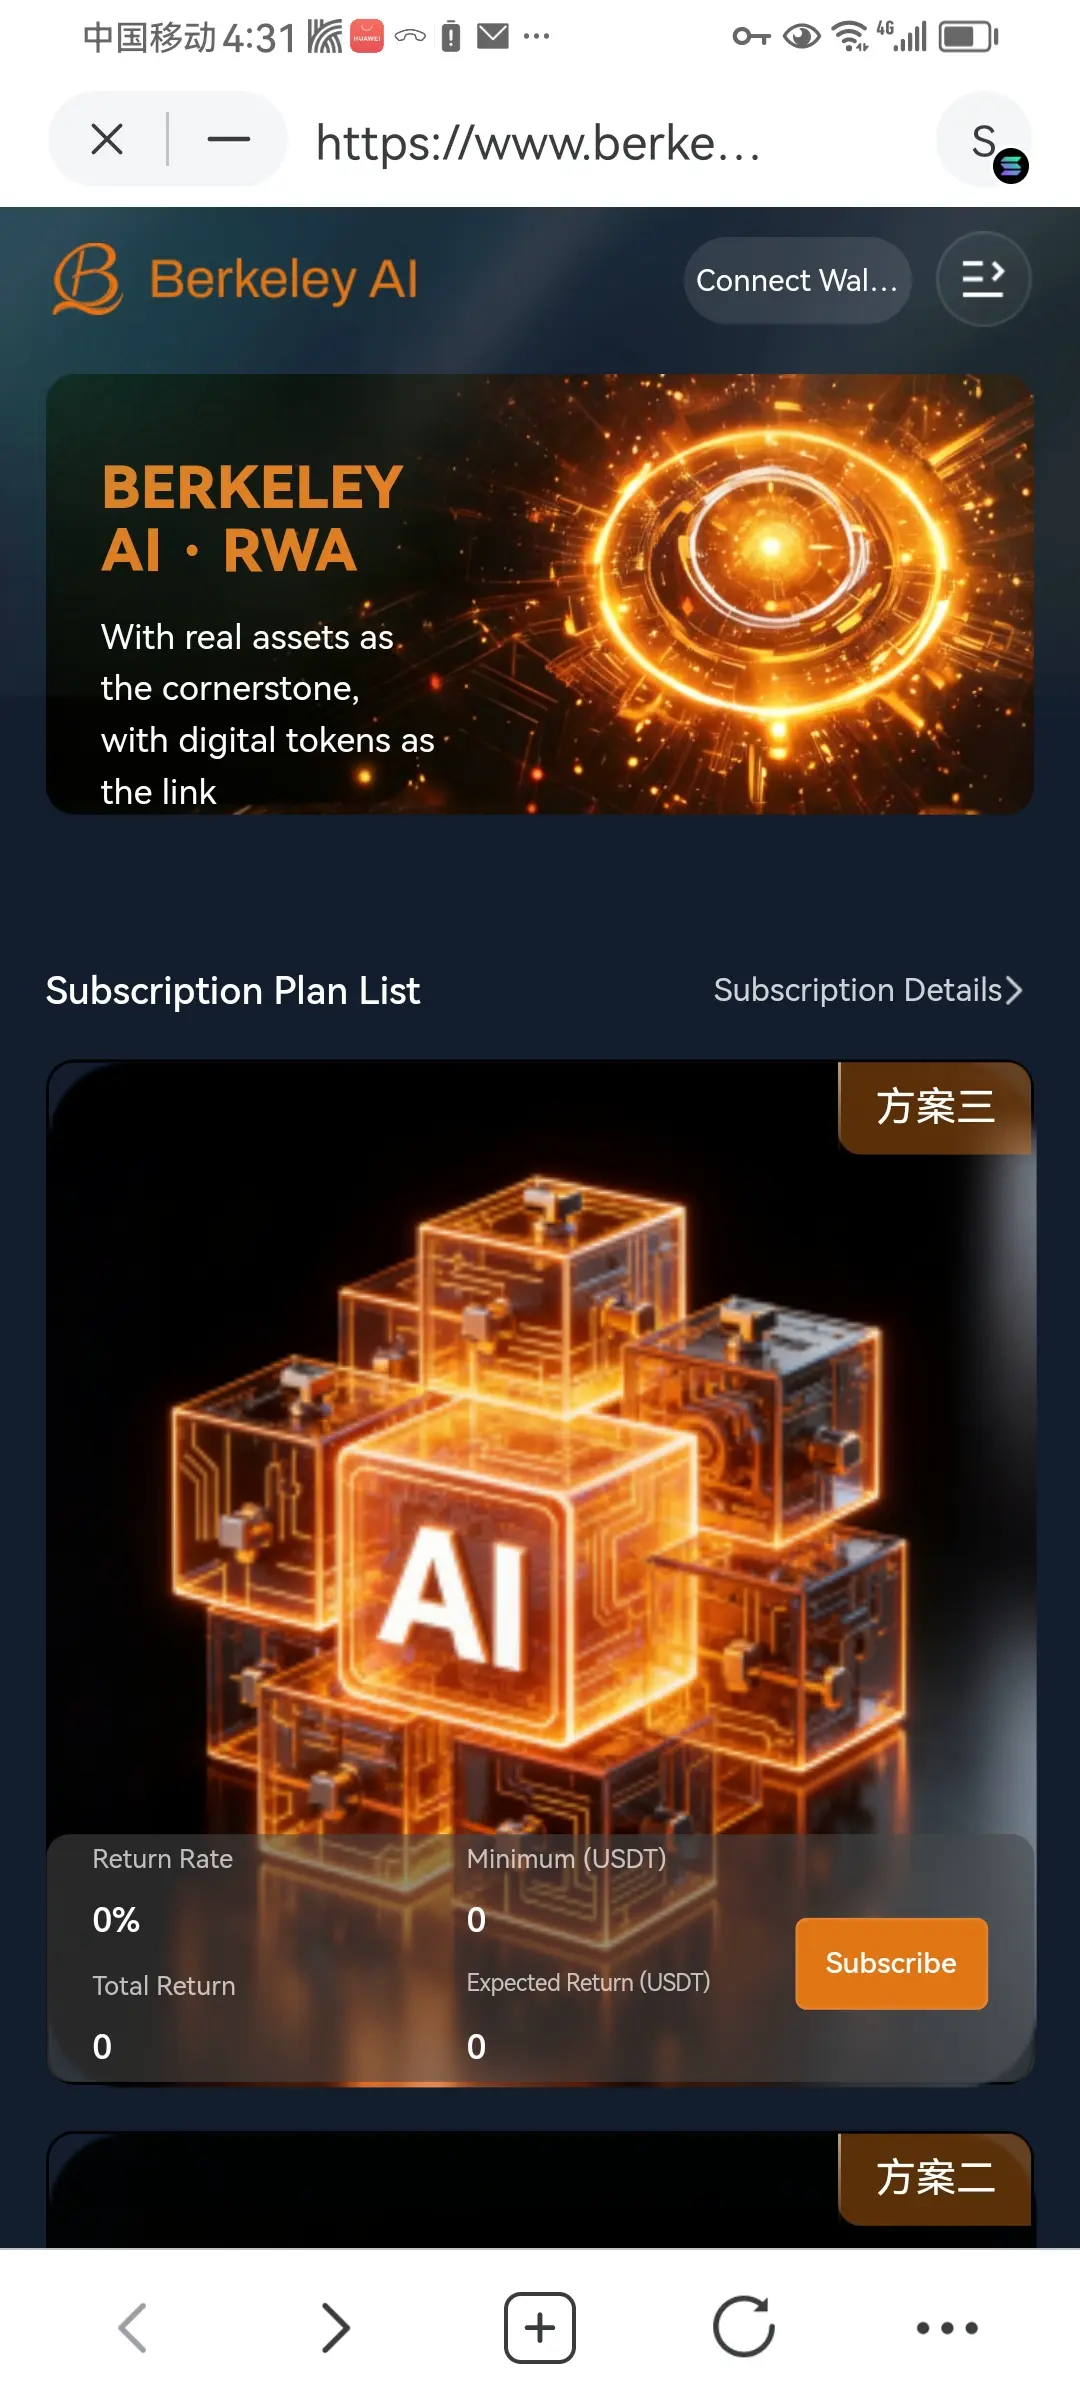The image size is (1080, 2400).
Task: Connect wallet button in header
Action: 797,280
